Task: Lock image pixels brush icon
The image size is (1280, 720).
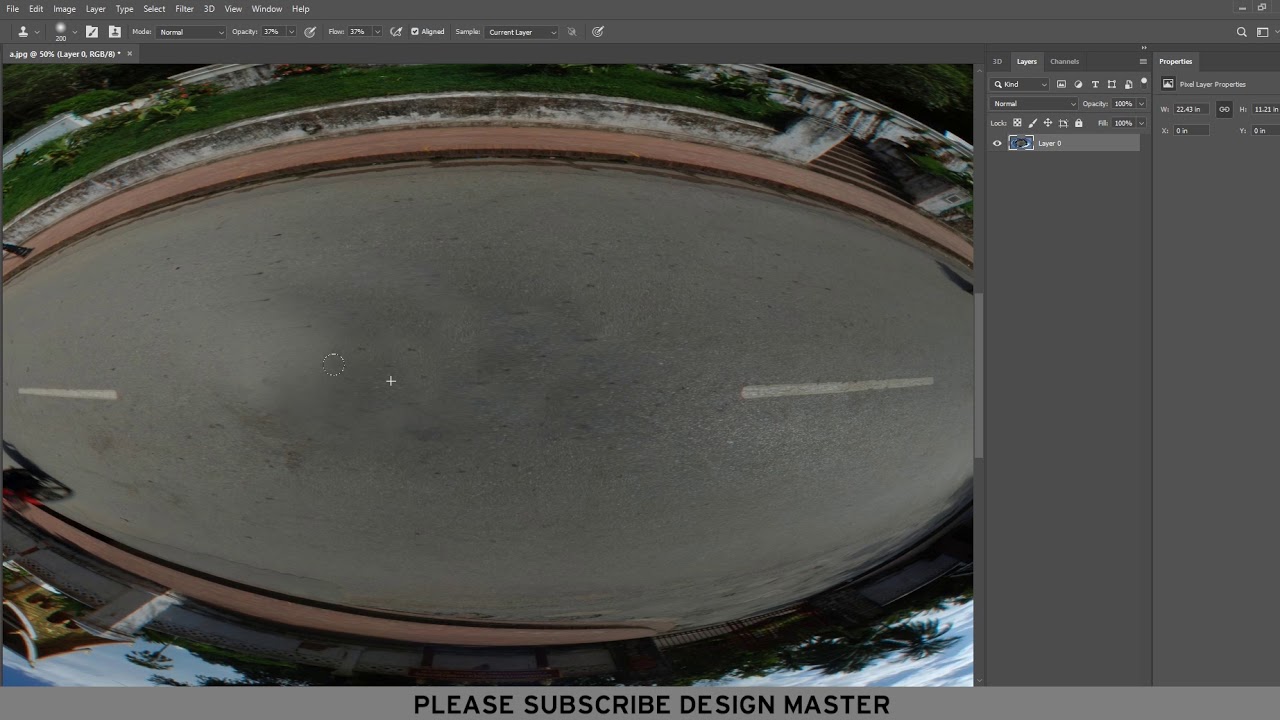Action: click(1032, 123)
